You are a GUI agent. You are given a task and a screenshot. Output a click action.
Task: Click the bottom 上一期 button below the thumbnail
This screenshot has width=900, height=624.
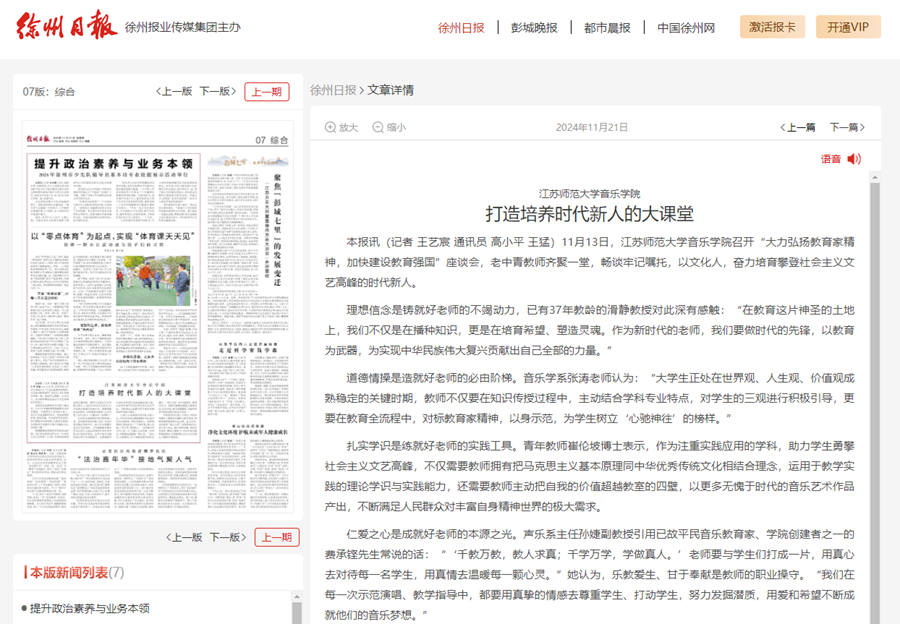tap(277, 537)
